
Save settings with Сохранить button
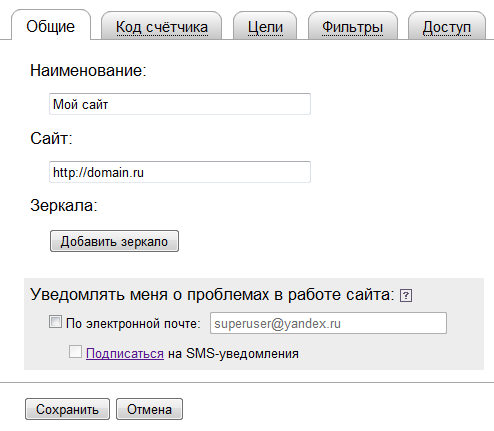coord(67,409)
